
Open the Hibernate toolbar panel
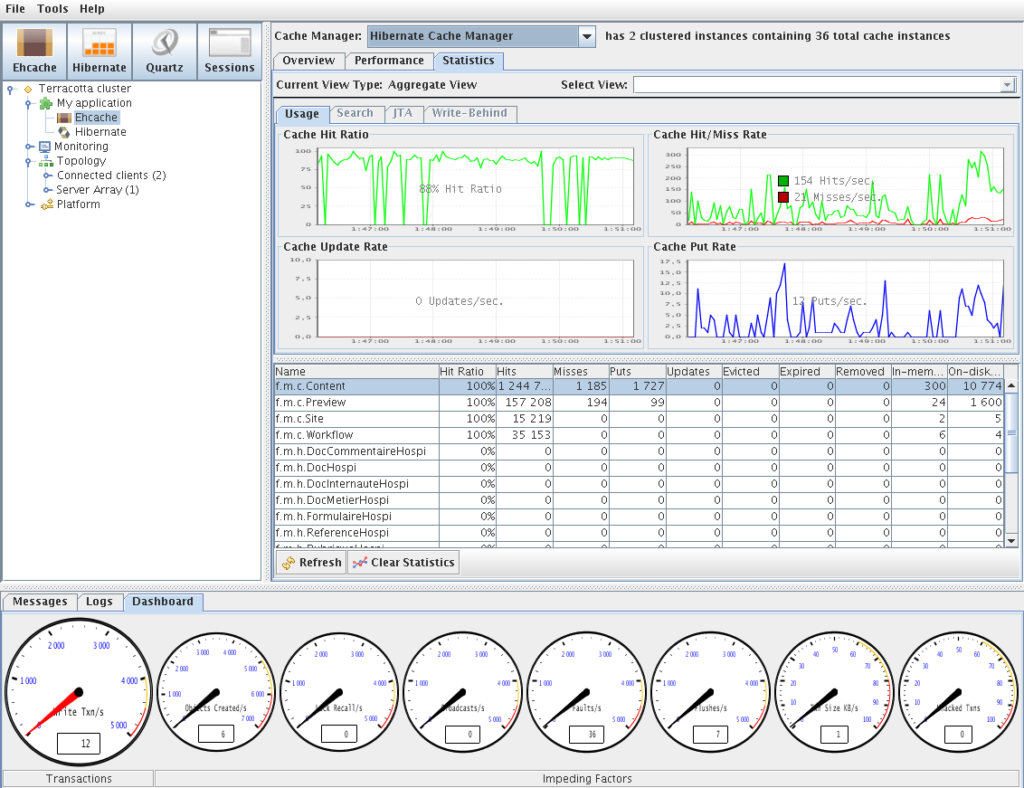[99, 52]
